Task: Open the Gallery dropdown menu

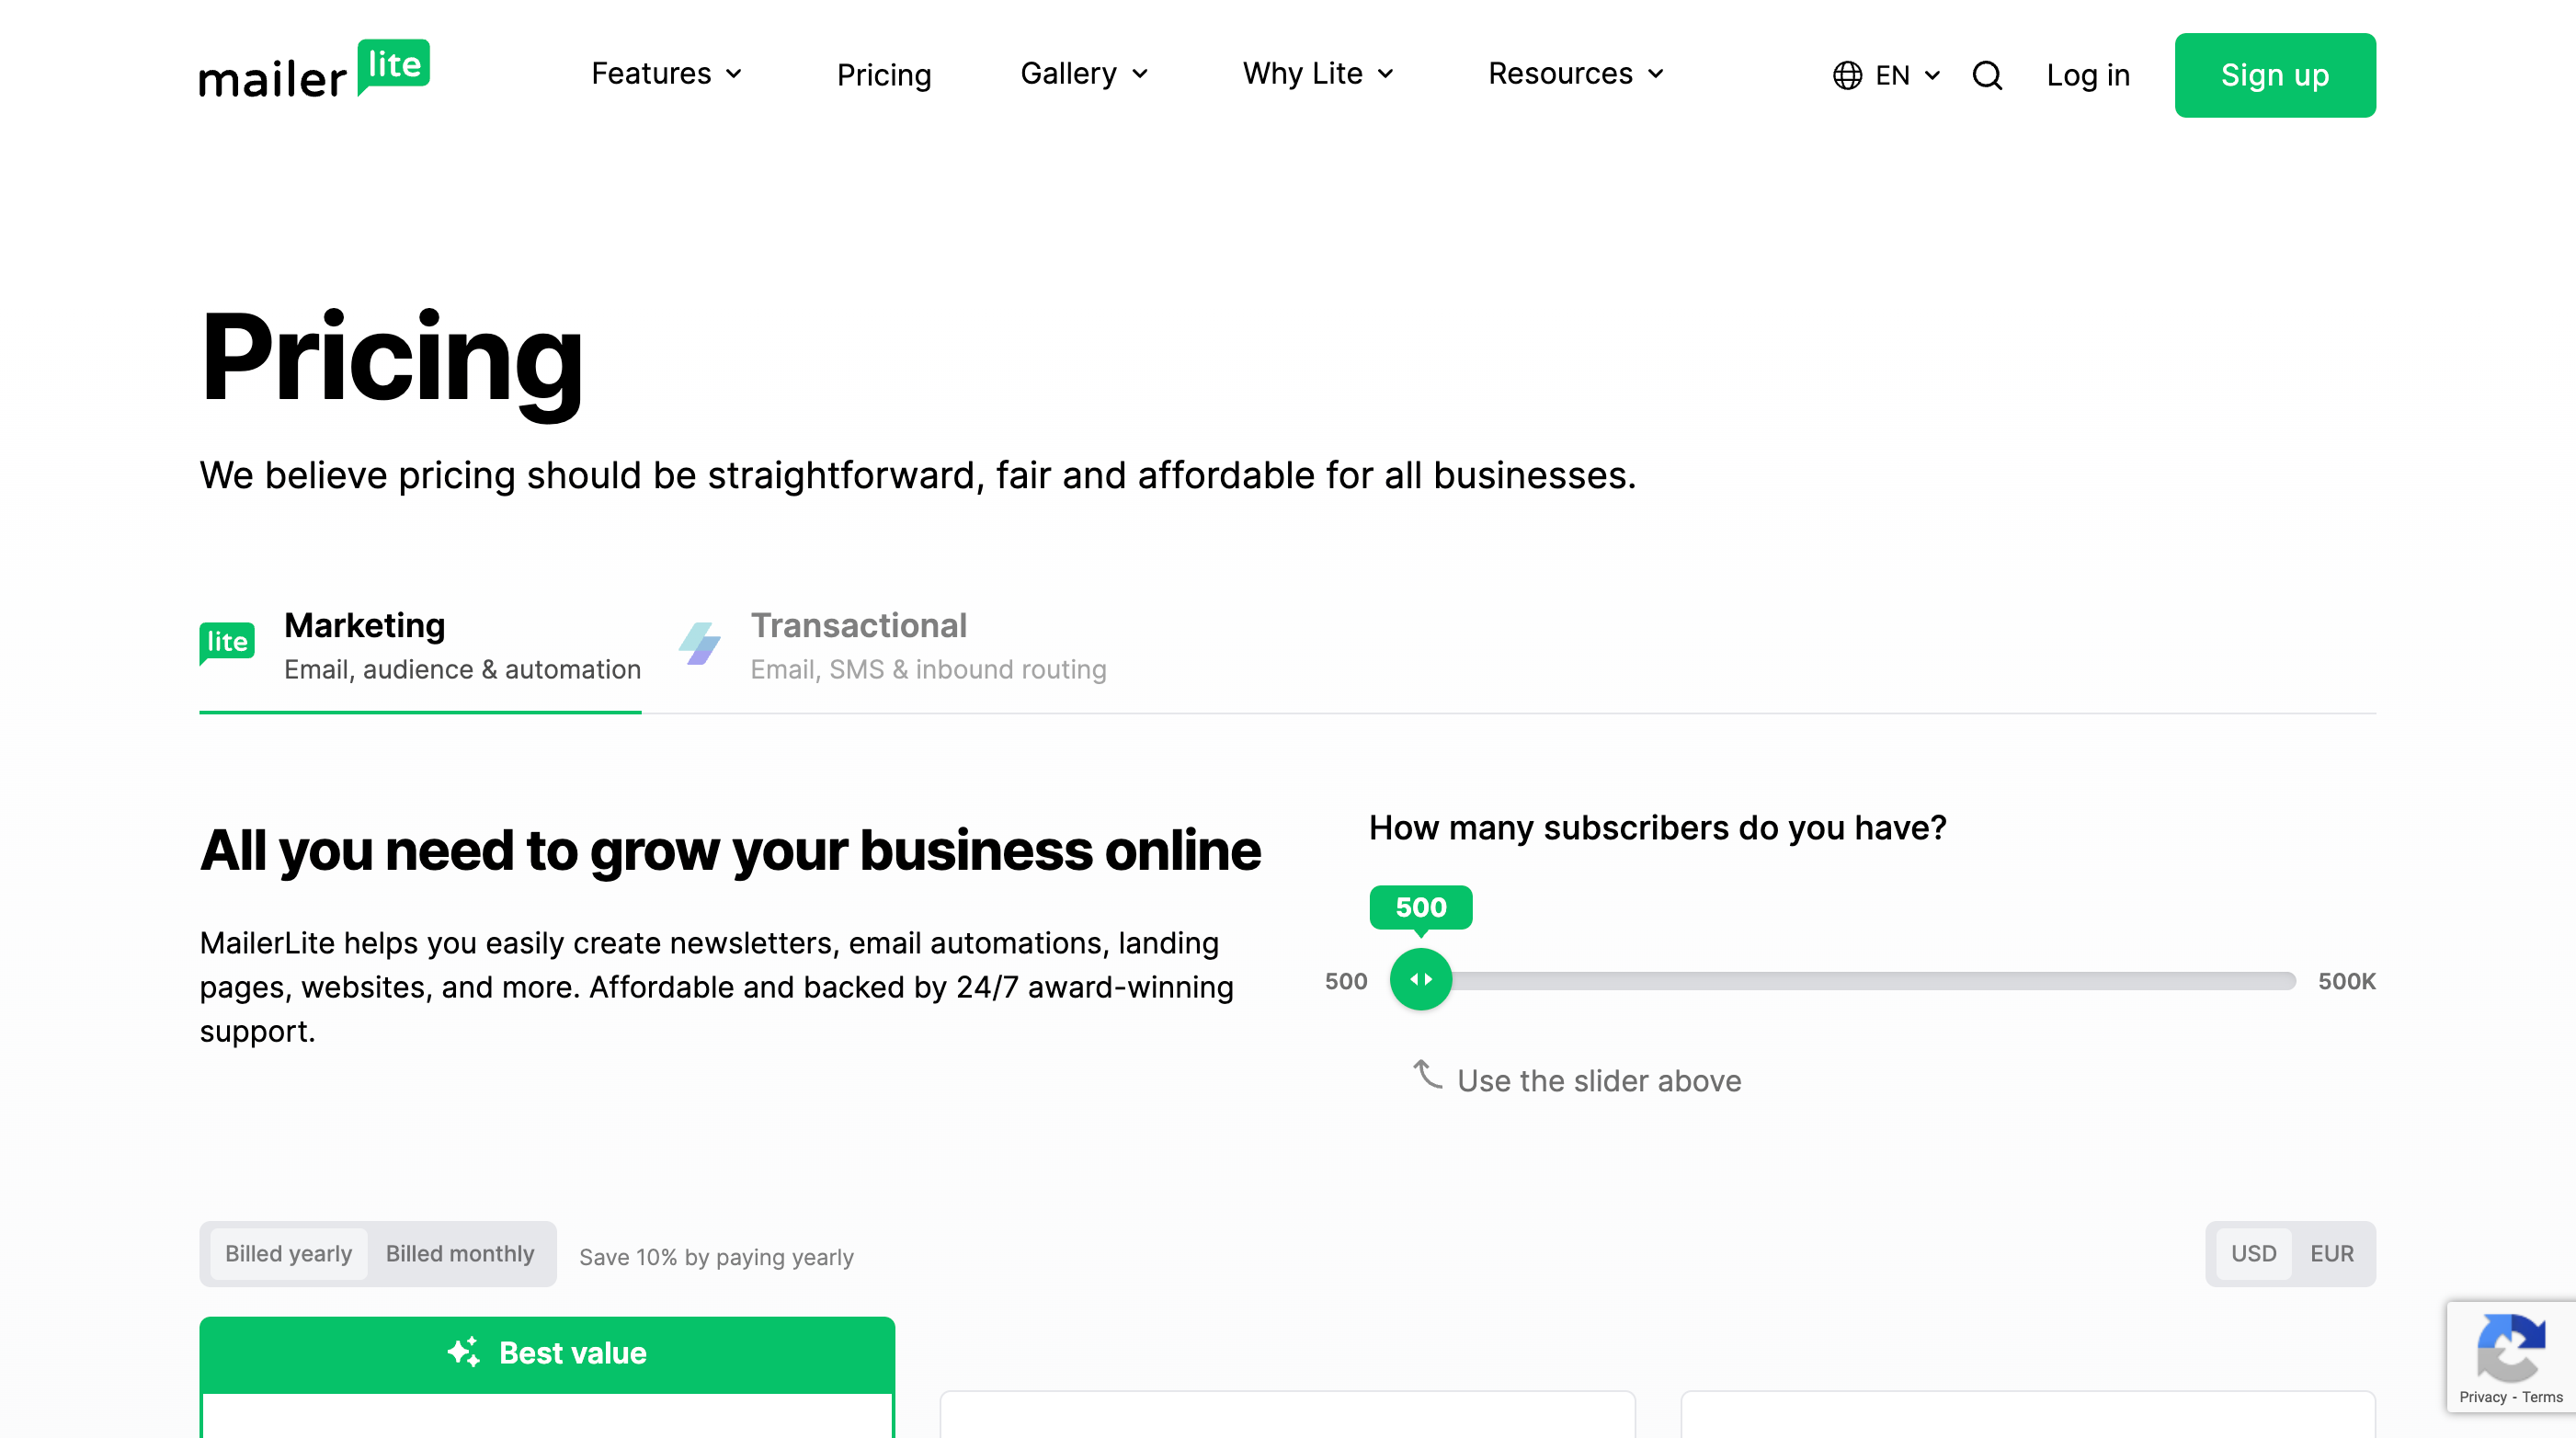Action: [x=1084, y=74]
